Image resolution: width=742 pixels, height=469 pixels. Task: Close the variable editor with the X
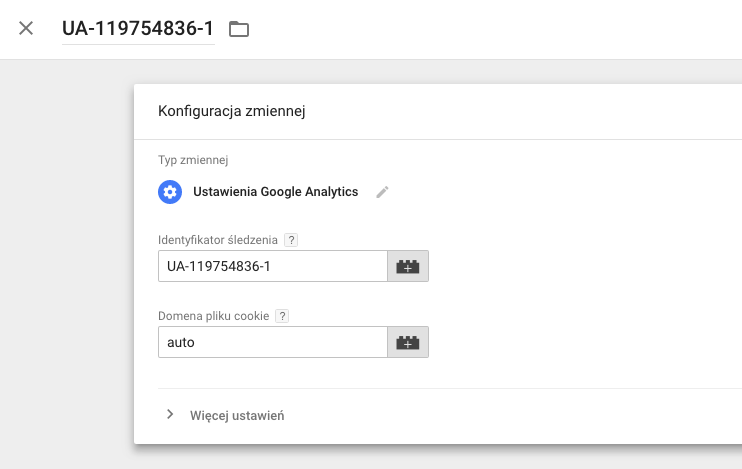tap(27, 28)
